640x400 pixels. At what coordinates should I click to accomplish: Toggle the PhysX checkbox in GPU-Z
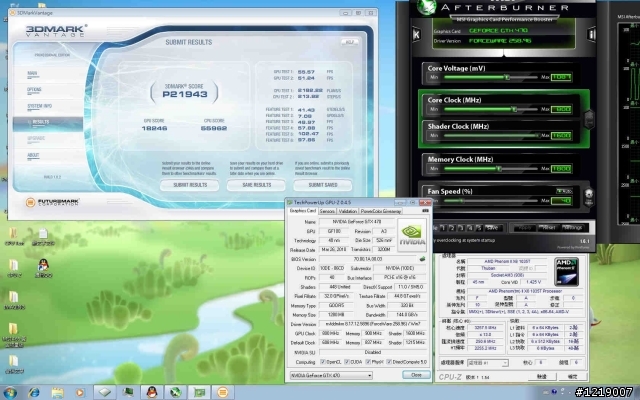[368, 362]
